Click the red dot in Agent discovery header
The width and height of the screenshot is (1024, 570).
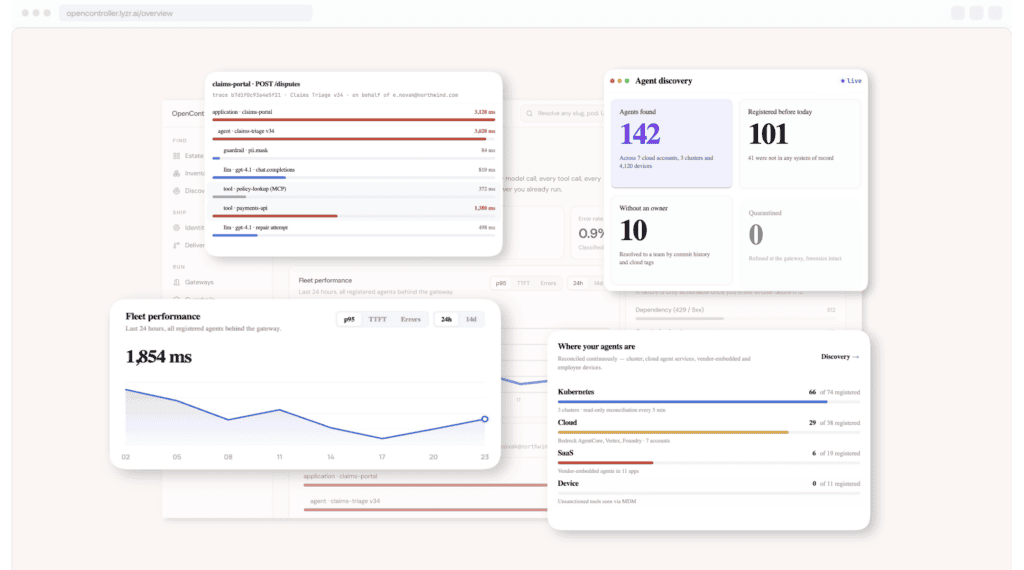(x=612, y=81)
